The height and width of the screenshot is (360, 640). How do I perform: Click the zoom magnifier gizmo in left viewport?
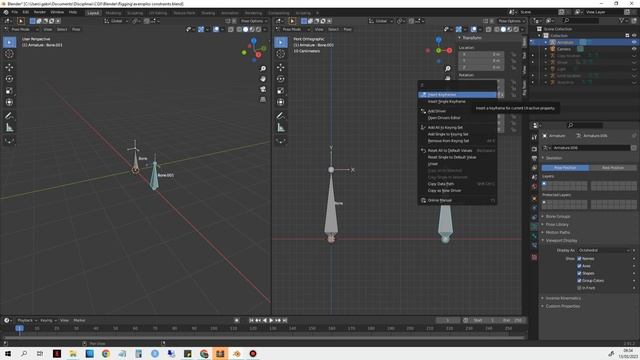263,69
